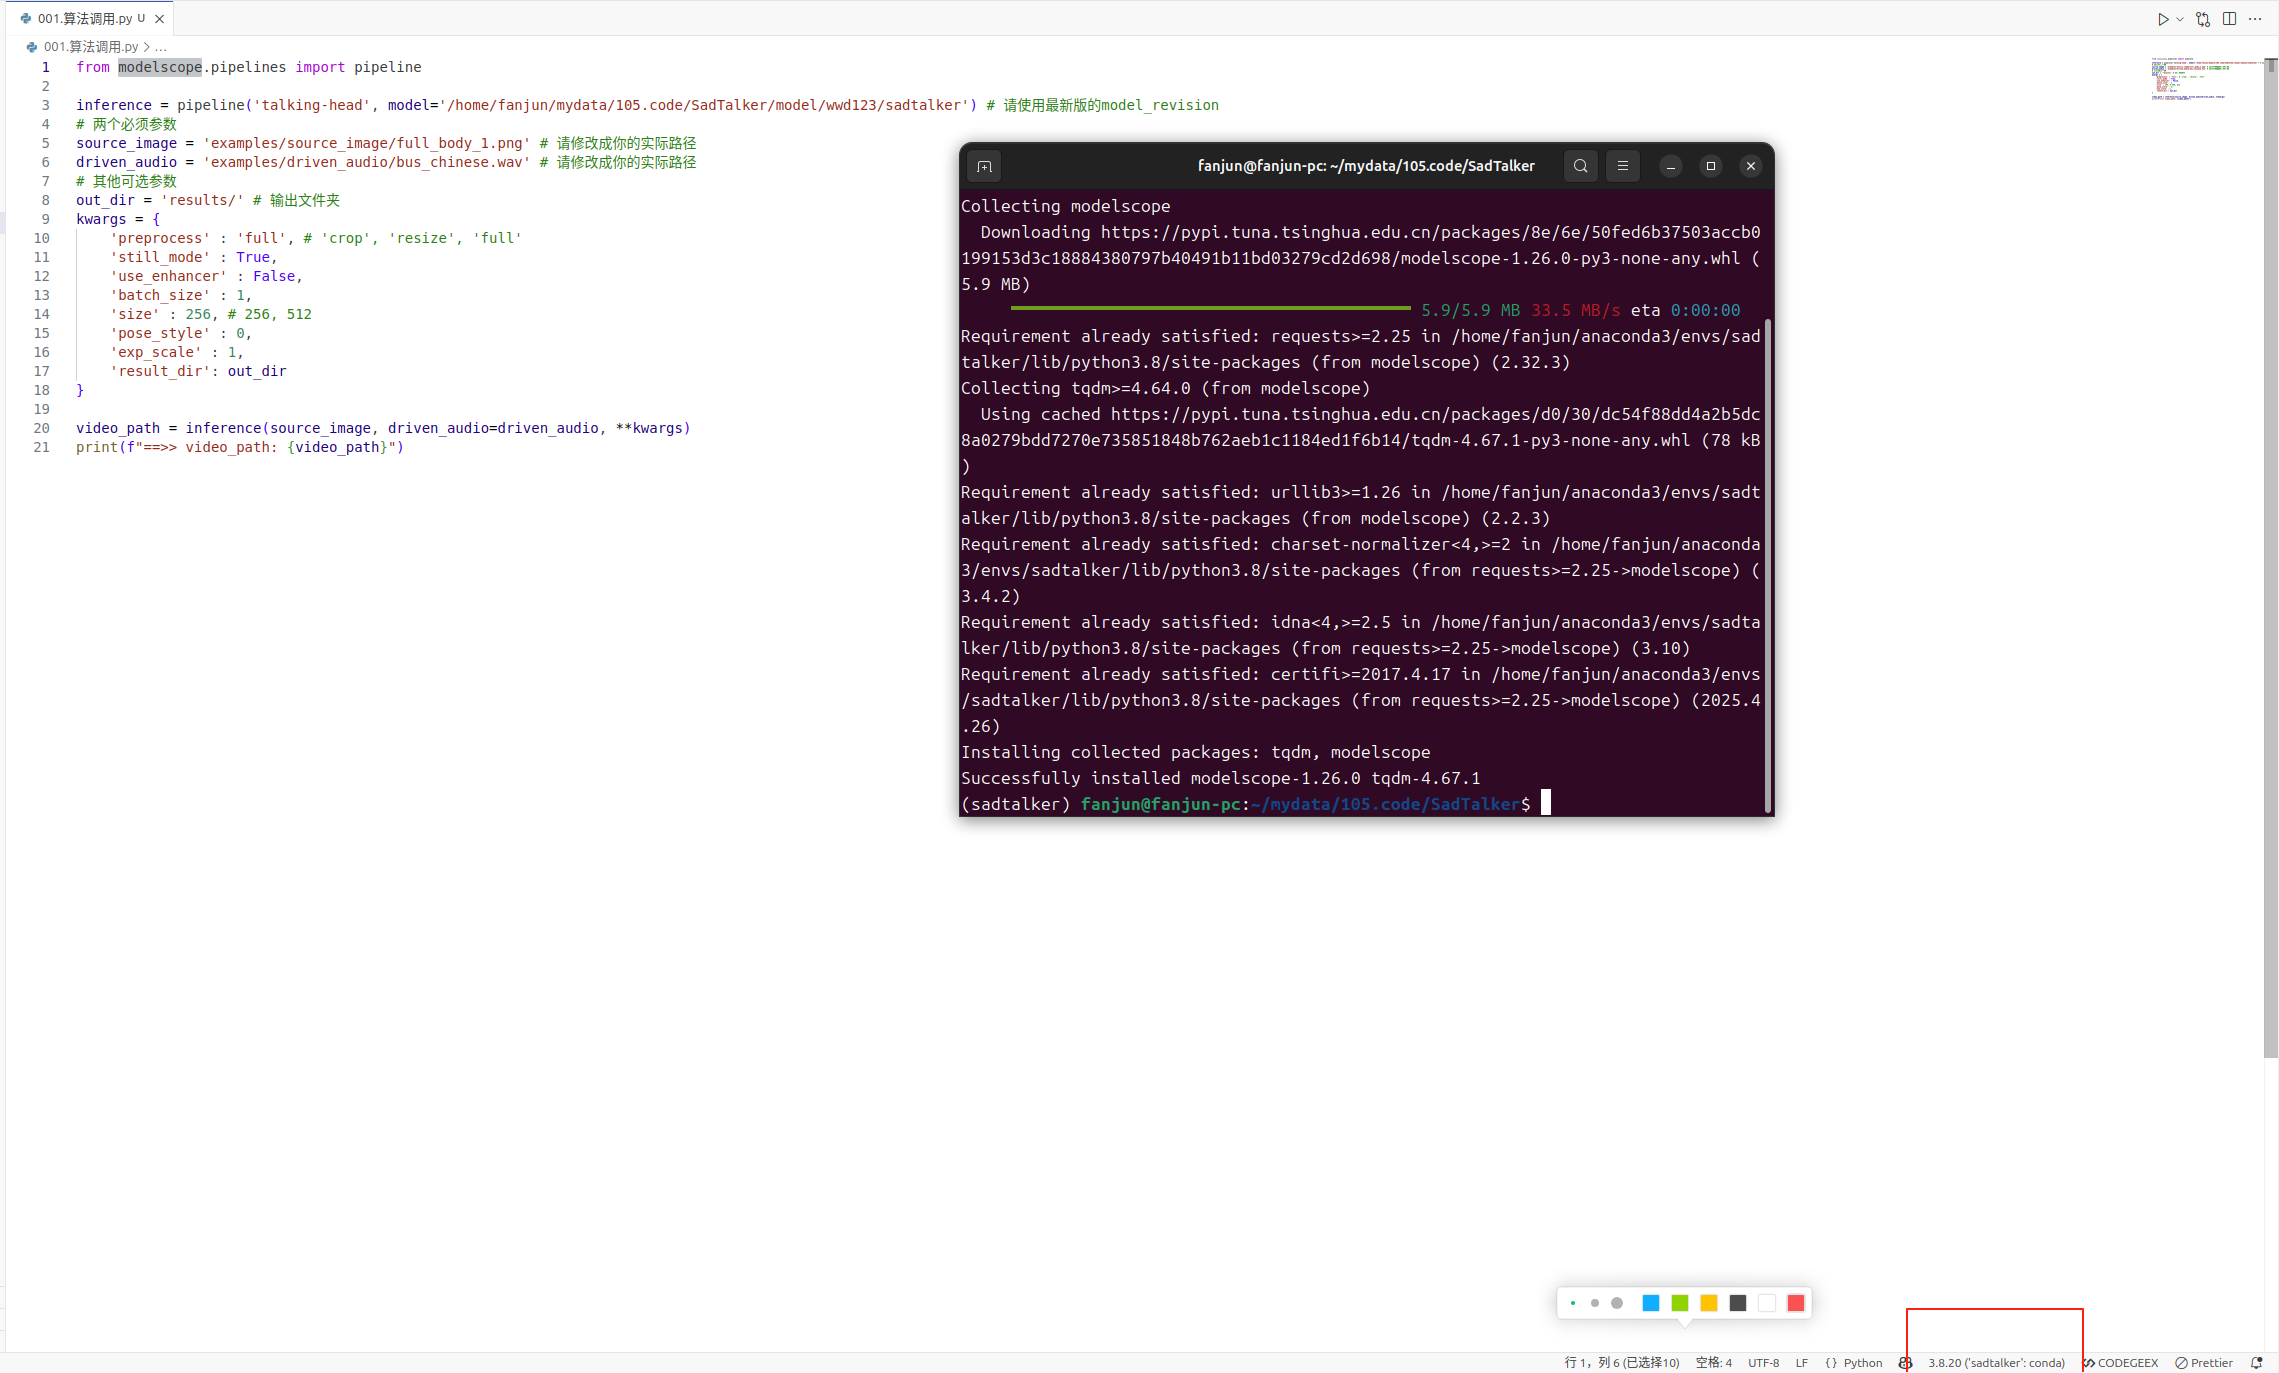This screenshot has width=2279, height=1373.
Task: Click line number 9 in the gutter
Action: (45, 219)
